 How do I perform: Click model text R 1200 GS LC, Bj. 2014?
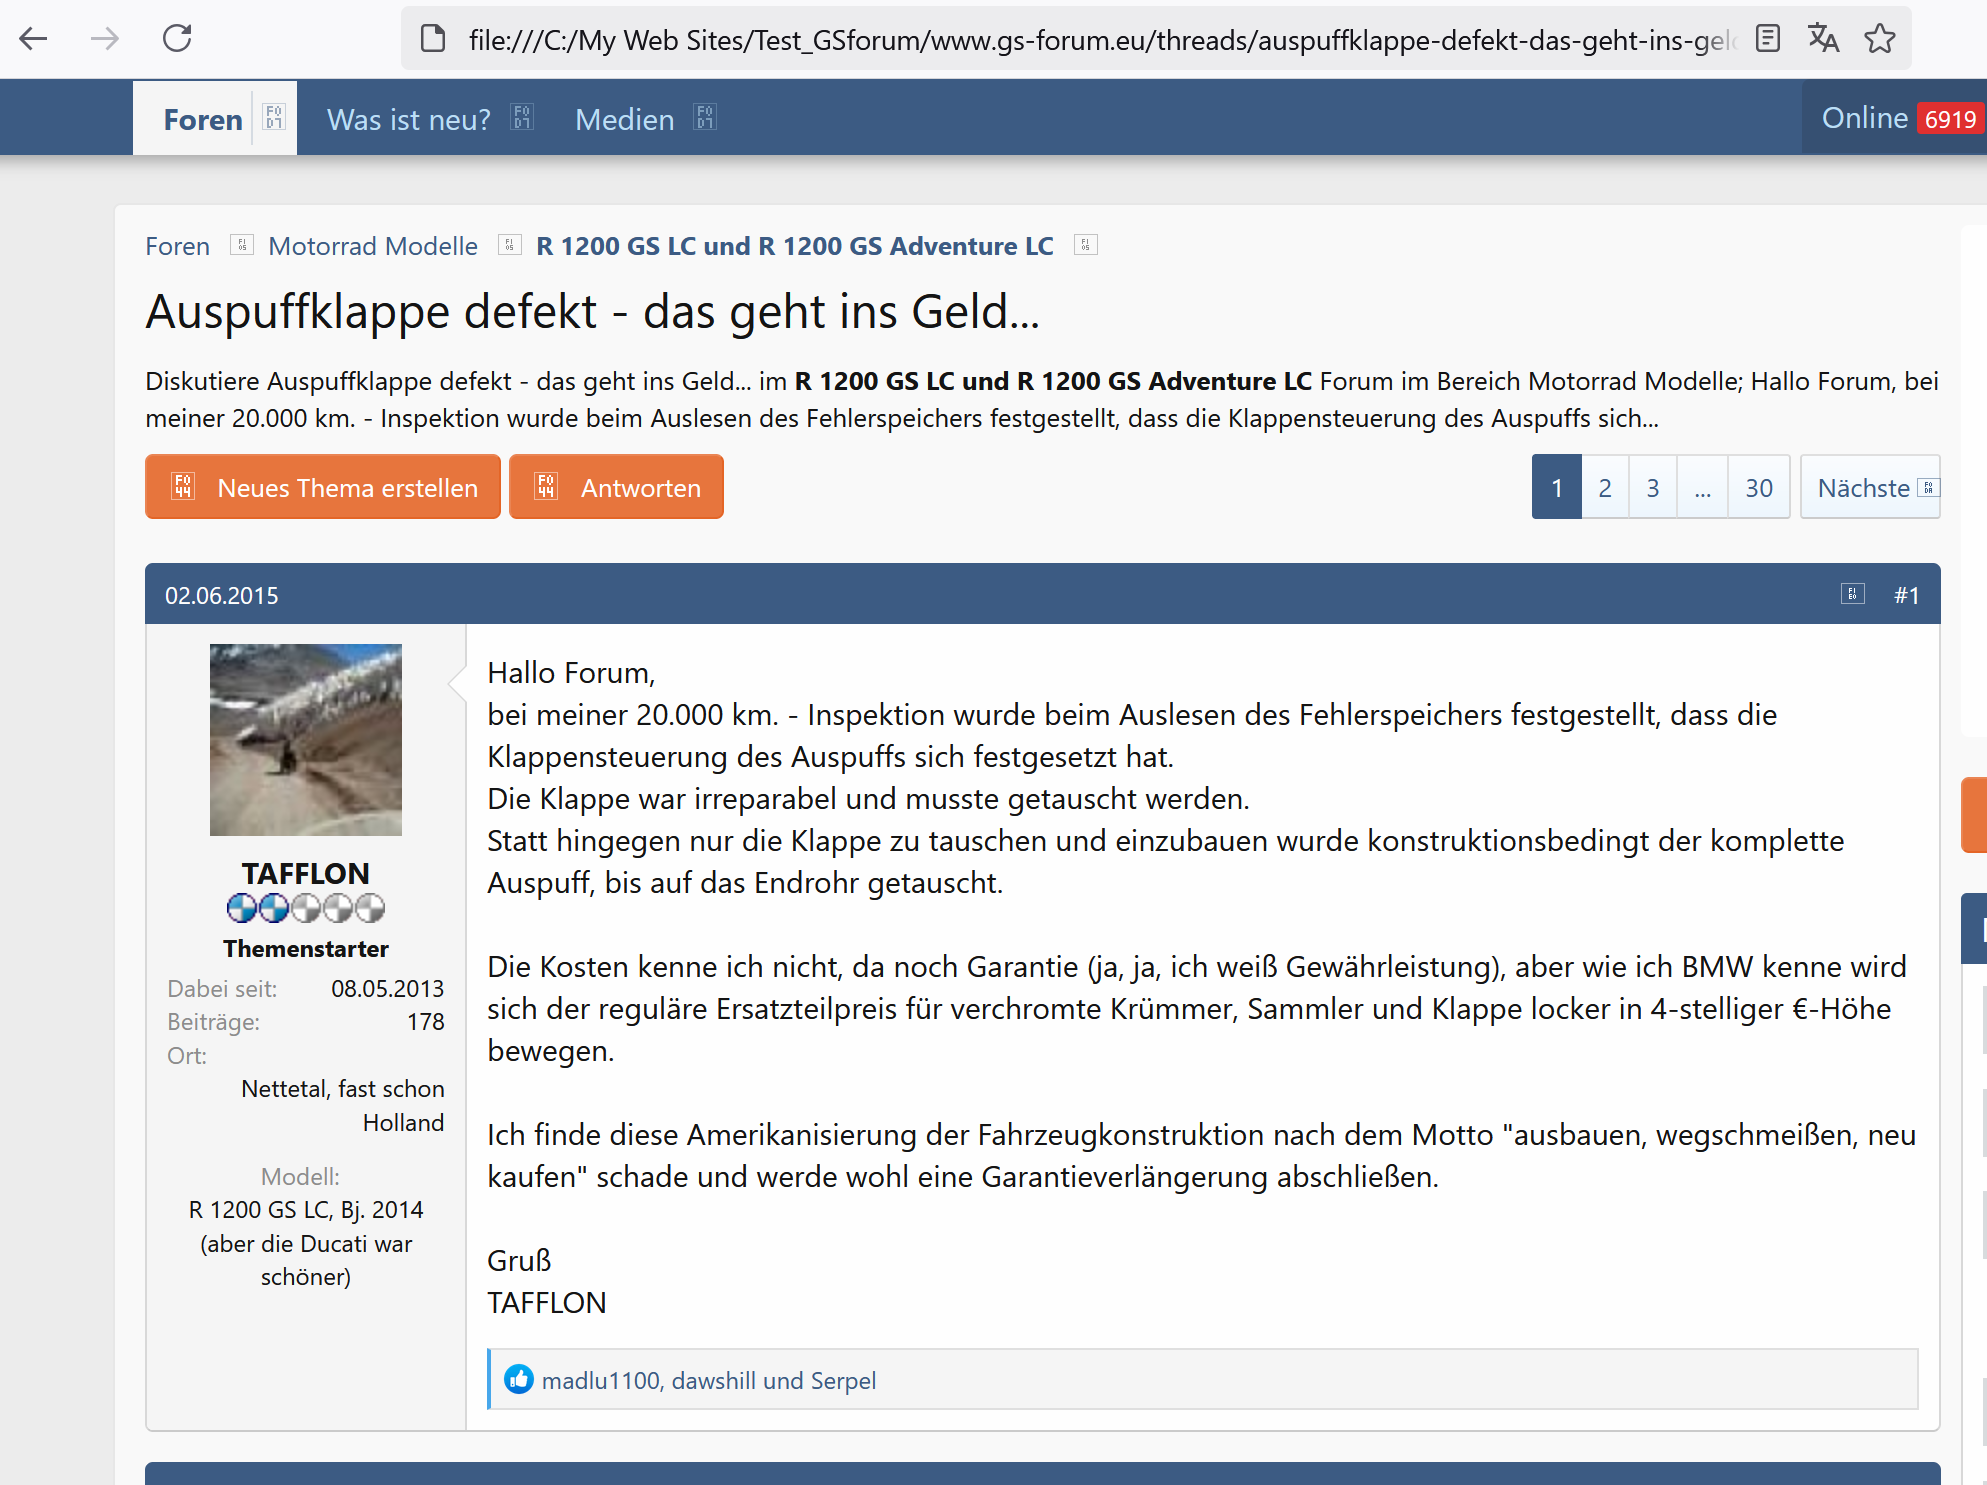pos(306,1209)
